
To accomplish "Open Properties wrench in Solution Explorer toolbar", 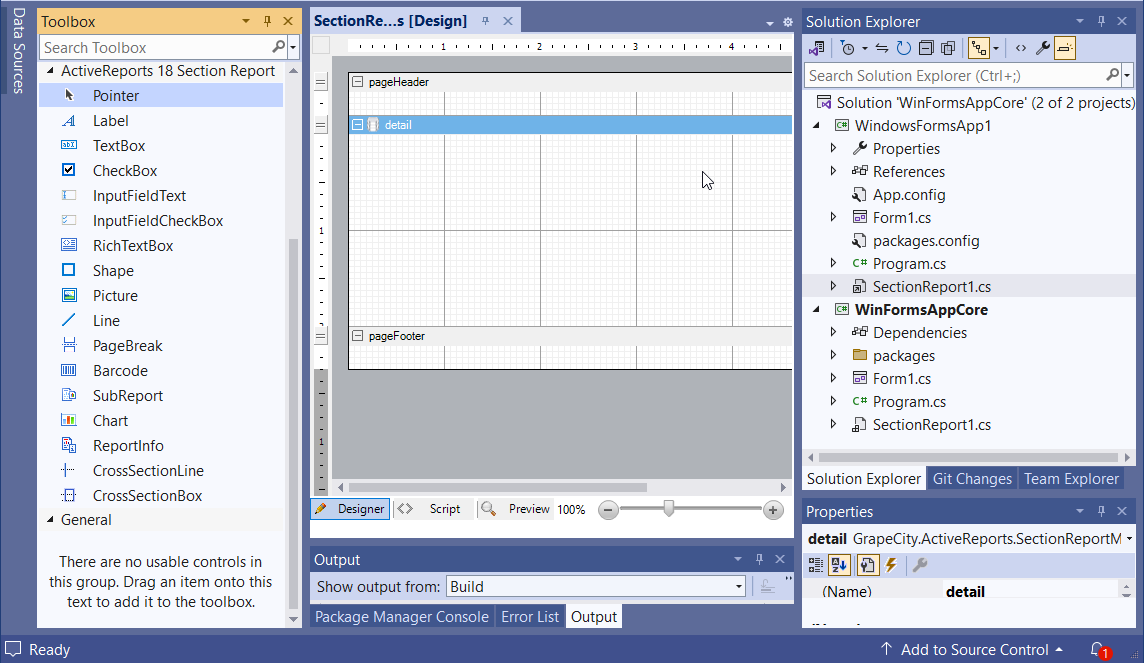I will (x=1043, y=48).
